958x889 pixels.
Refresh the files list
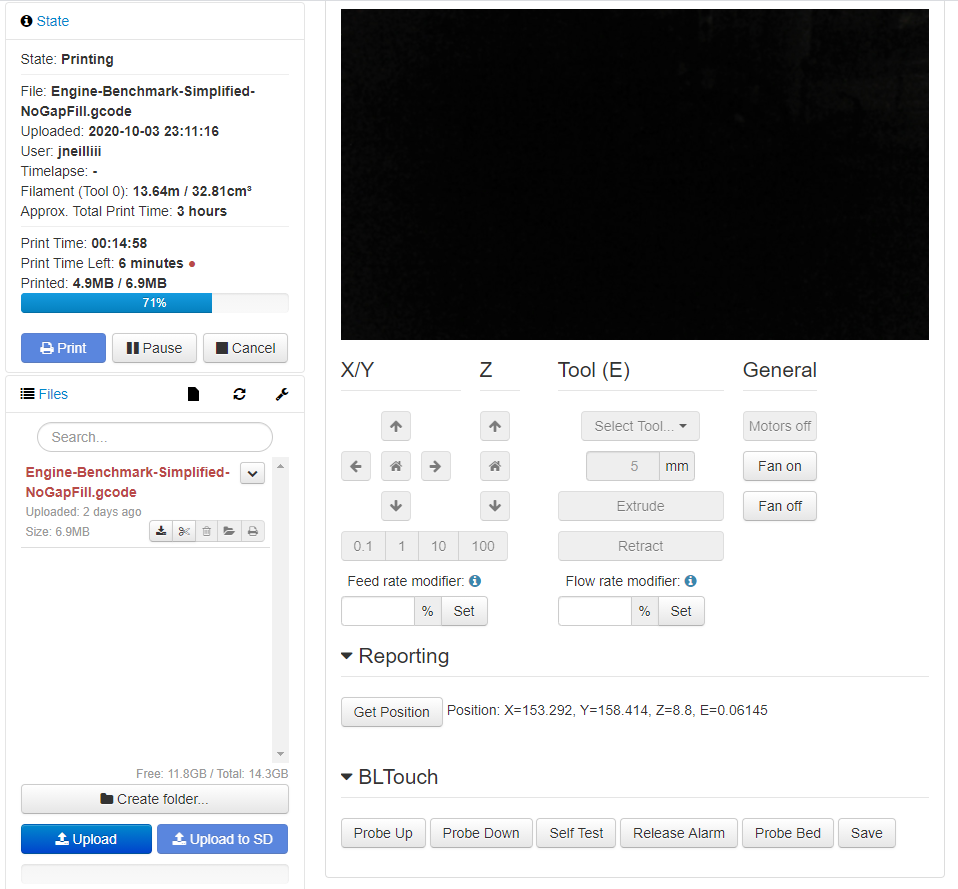point(239,394)
